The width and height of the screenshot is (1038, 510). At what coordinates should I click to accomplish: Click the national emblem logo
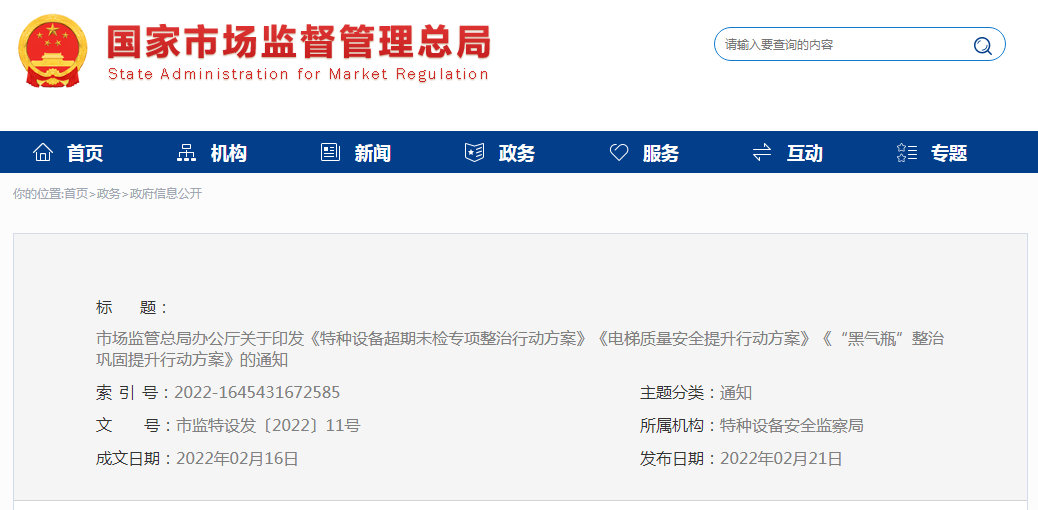(52, 50)
